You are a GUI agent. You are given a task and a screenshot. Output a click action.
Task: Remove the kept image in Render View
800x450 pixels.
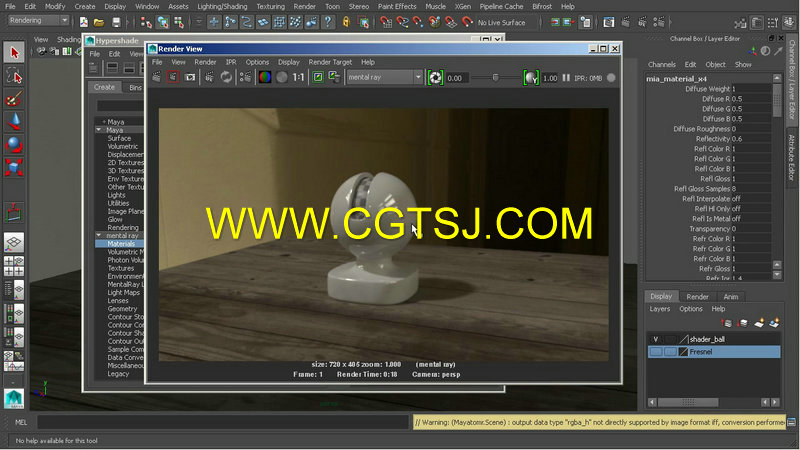click(334, 78)
